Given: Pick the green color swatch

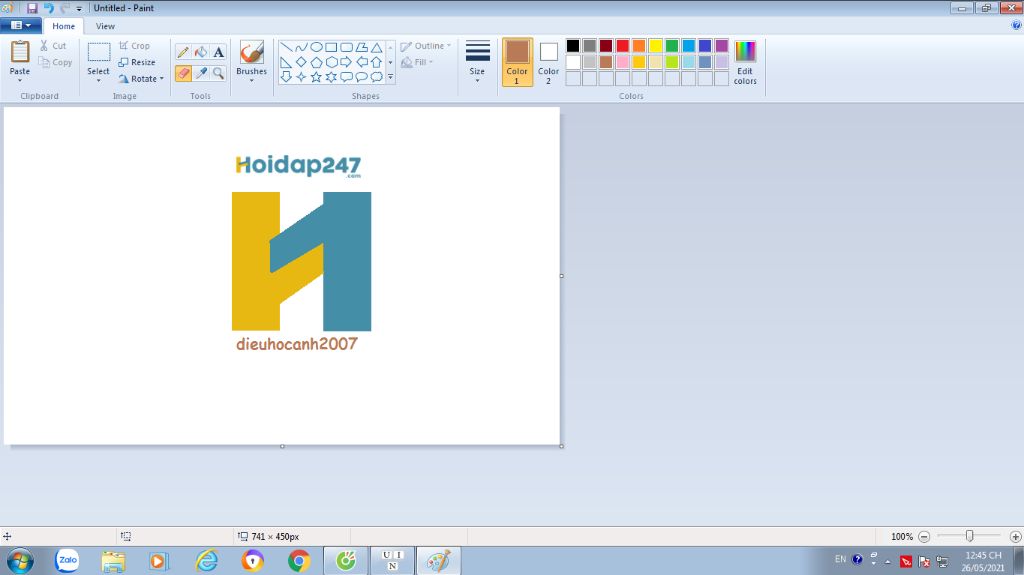Looking at the screenshot, I should point(672,45).
